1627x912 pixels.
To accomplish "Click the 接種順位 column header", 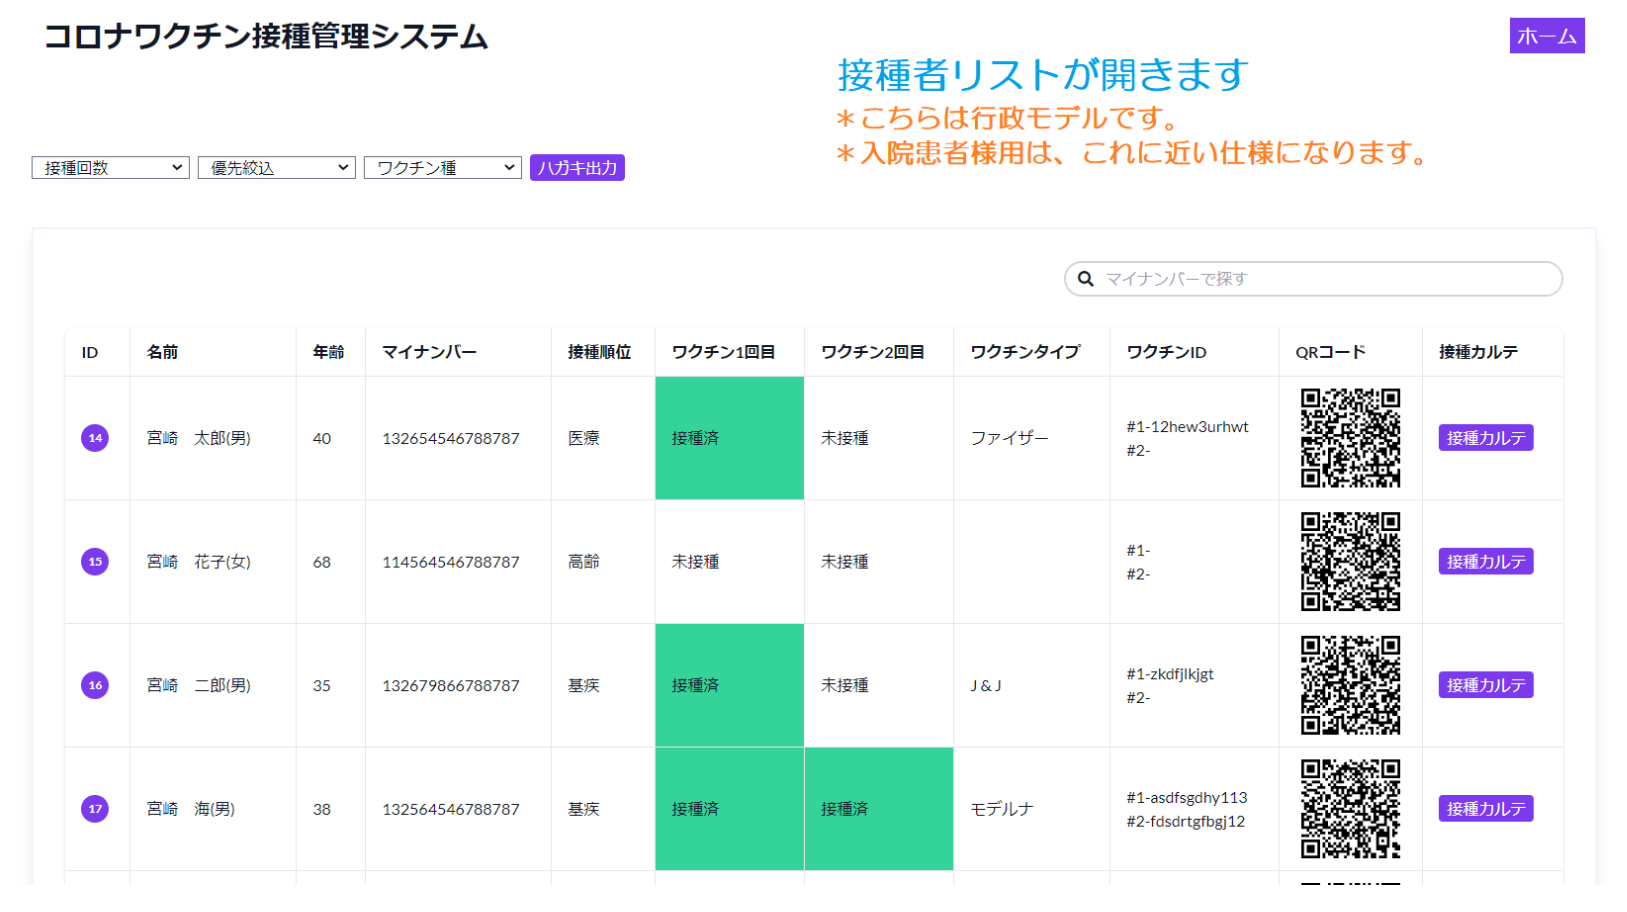I will point(599,352).
